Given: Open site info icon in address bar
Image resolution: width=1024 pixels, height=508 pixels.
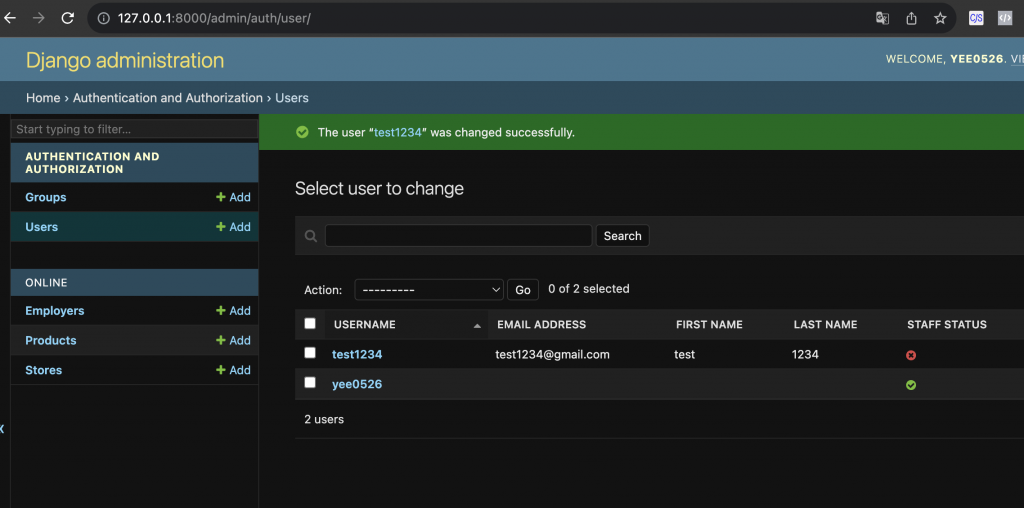Looking at the screenshot, I should 103,18.
